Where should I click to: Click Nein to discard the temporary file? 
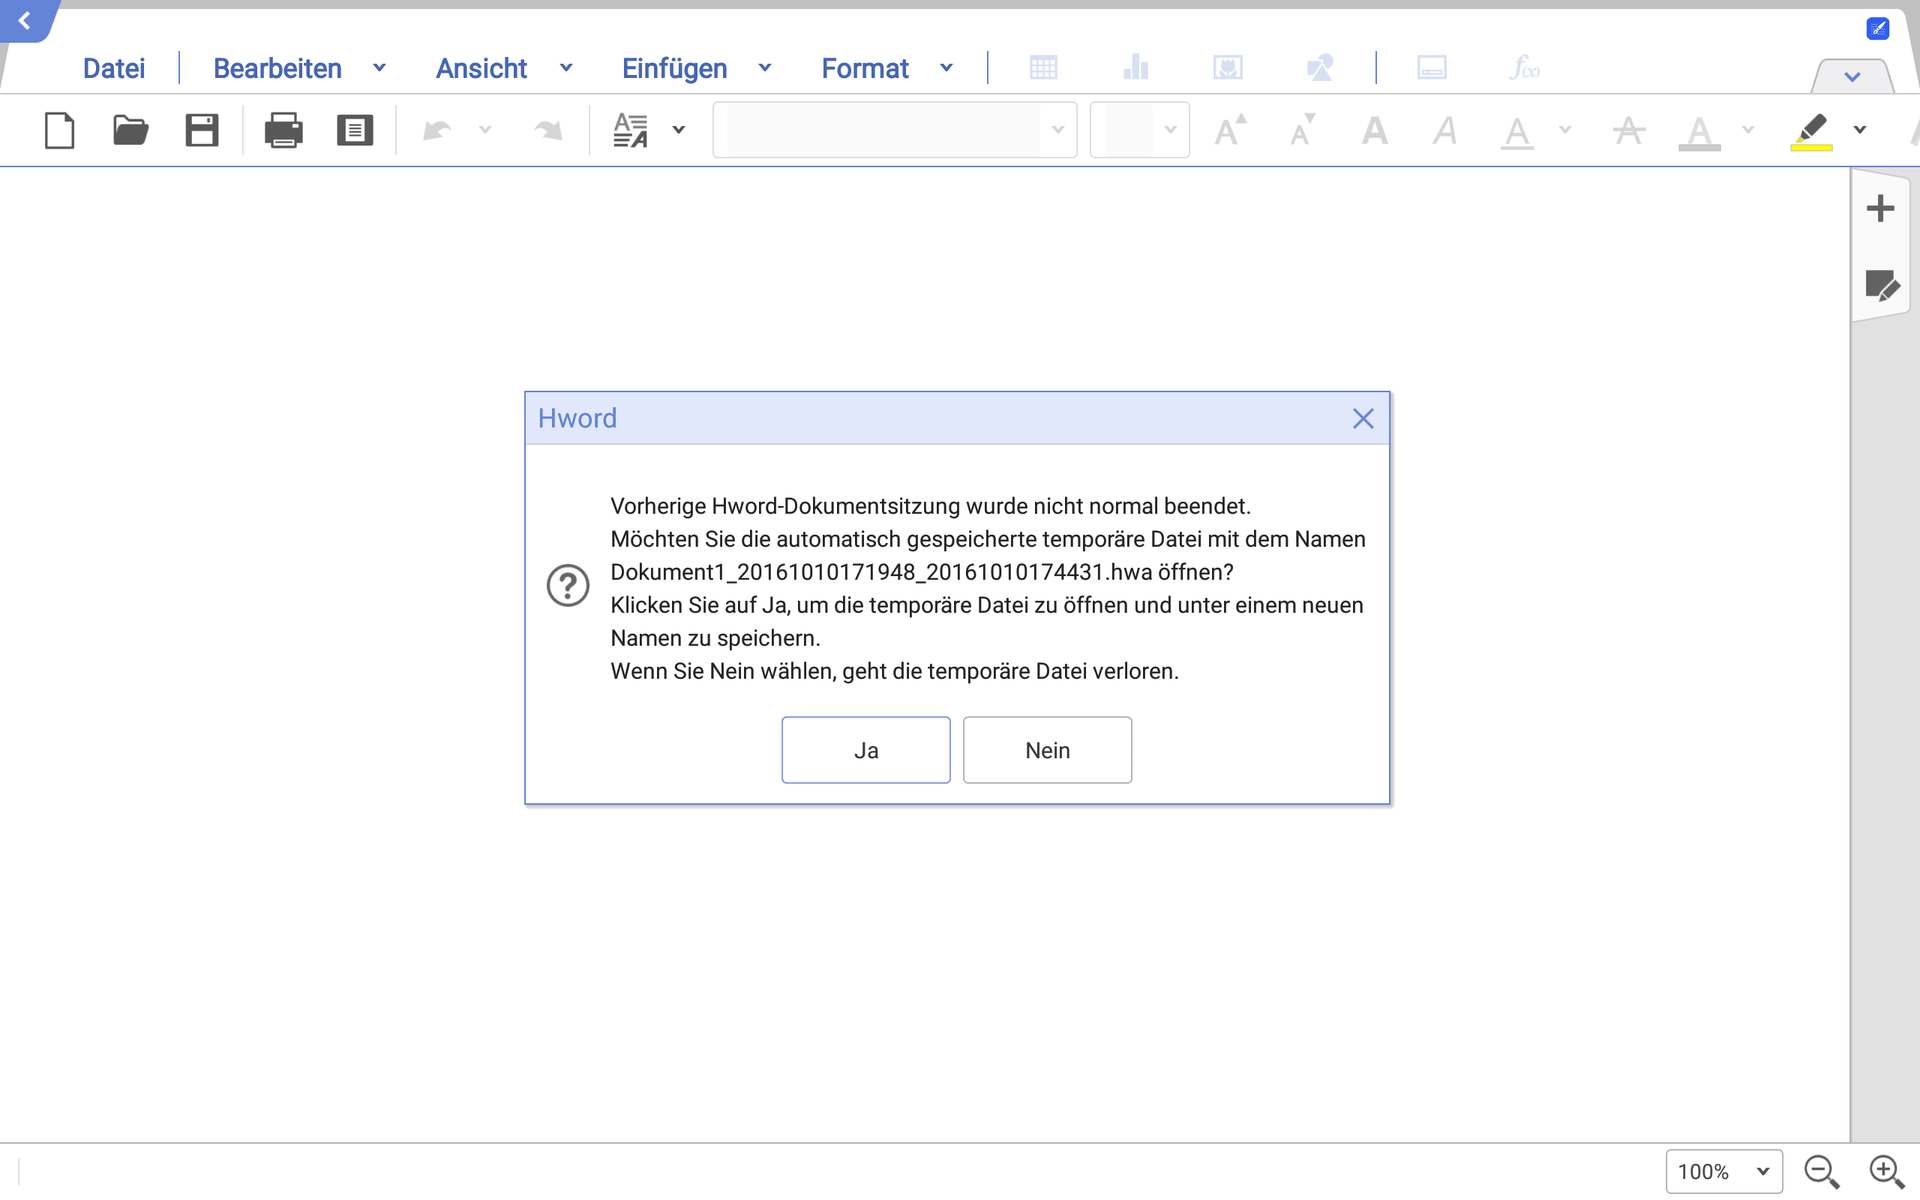(x=1047, y=750)
